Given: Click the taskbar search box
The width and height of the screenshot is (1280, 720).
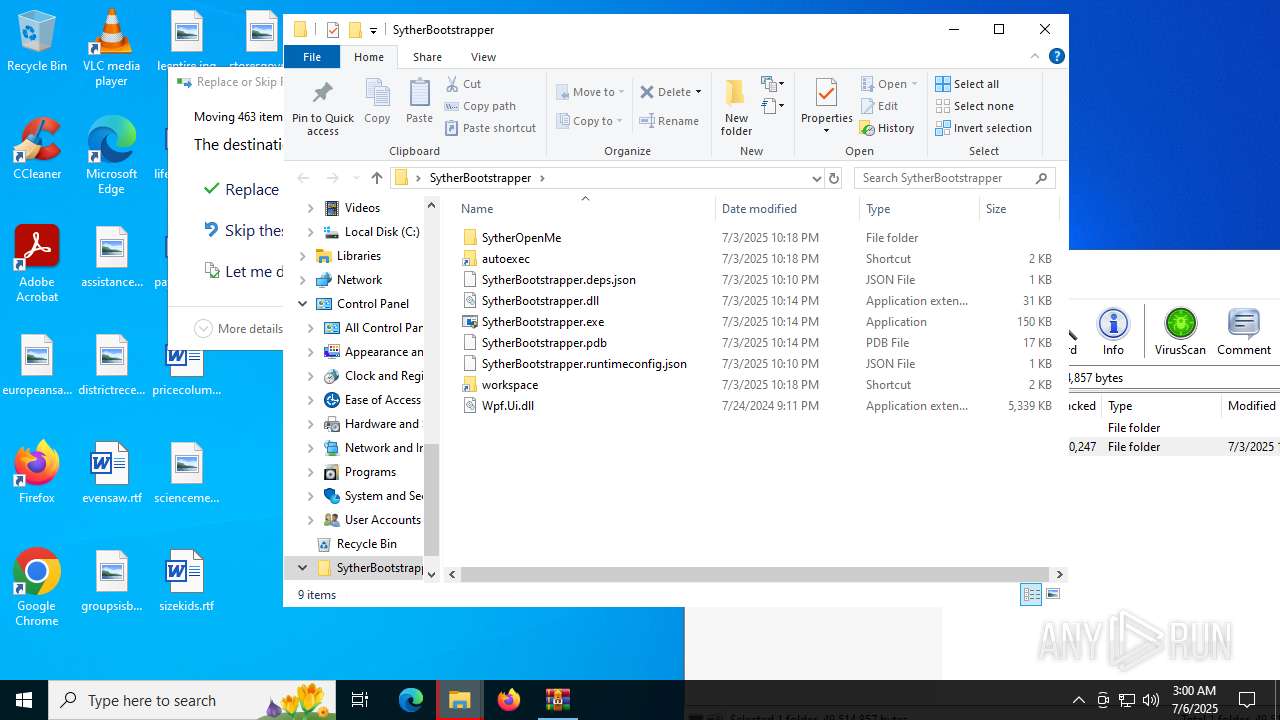Looking at the screenshot, I should (x=192, y=700).
